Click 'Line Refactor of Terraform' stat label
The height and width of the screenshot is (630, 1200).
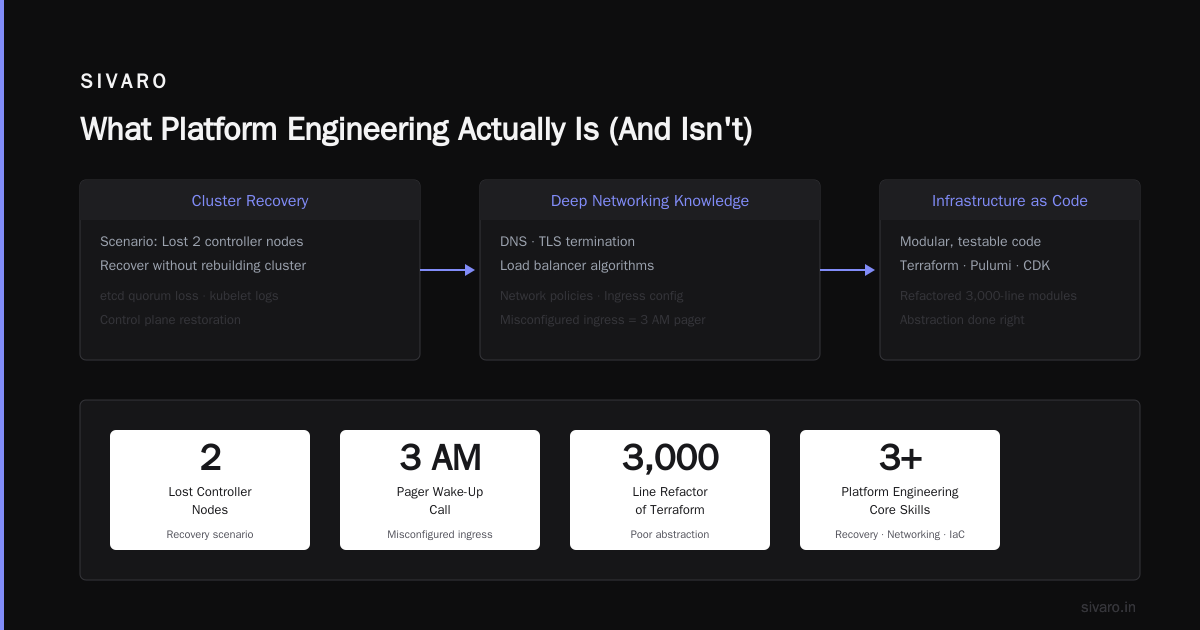click(x=670, y=501)
